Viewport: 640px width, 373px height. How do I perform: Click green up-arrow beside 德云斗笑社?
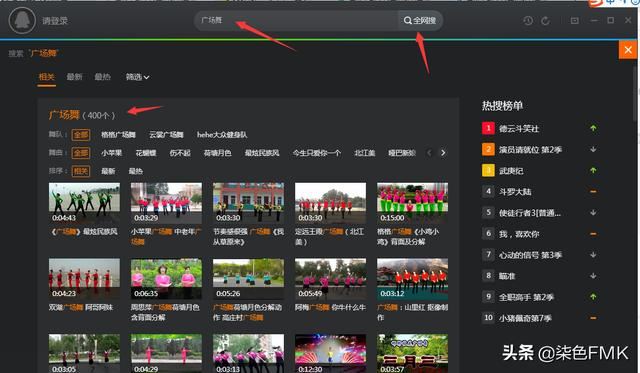point(593,128)
